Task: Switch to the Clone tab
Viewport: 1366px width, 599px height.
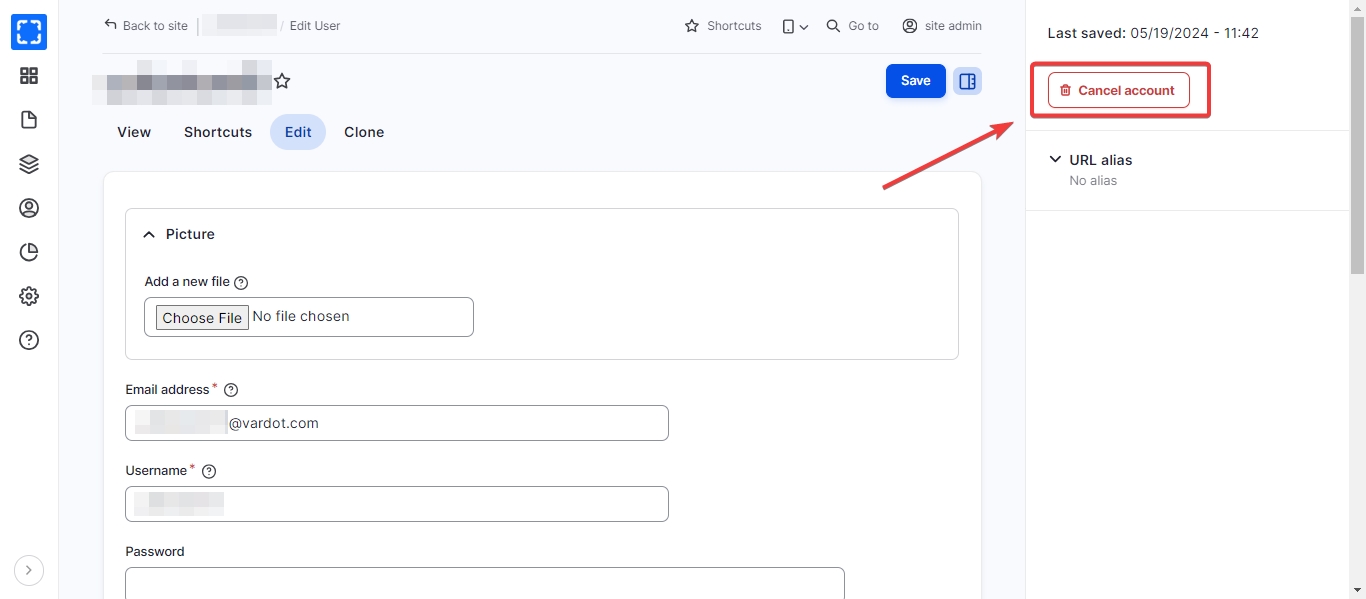Action: pos(364,132)
